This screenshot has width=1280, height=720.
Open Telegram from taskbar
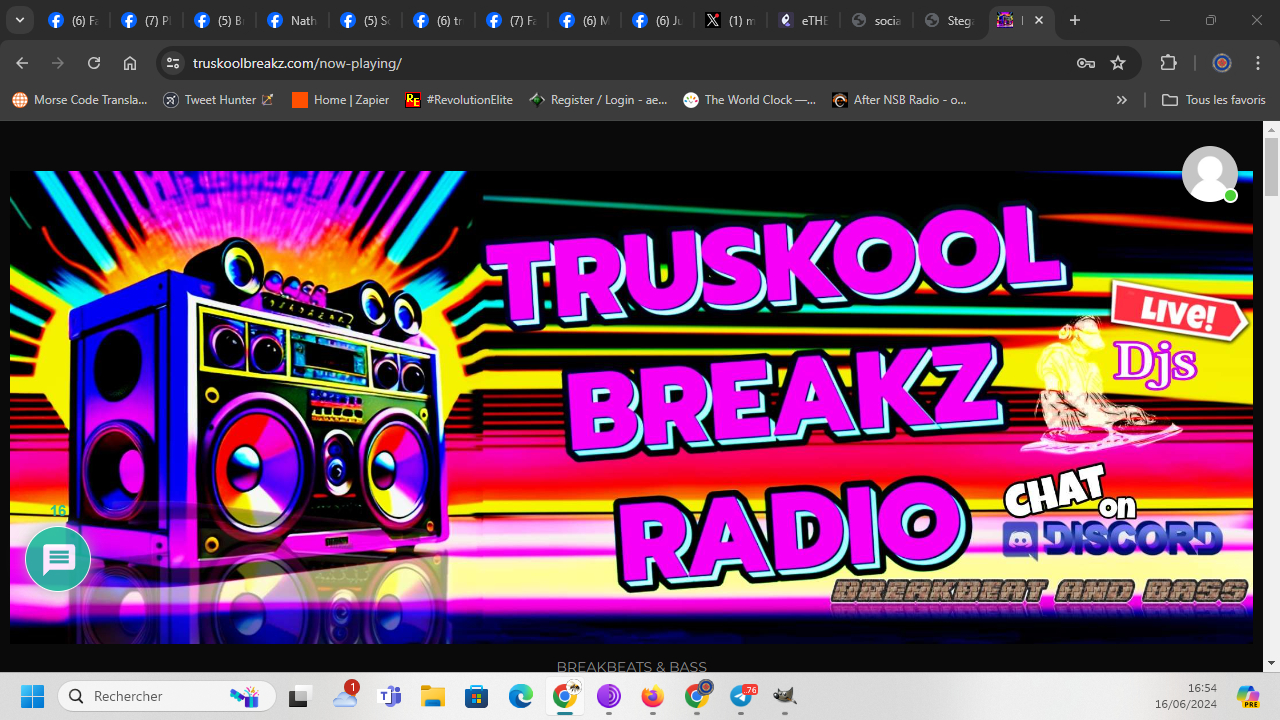742,696
